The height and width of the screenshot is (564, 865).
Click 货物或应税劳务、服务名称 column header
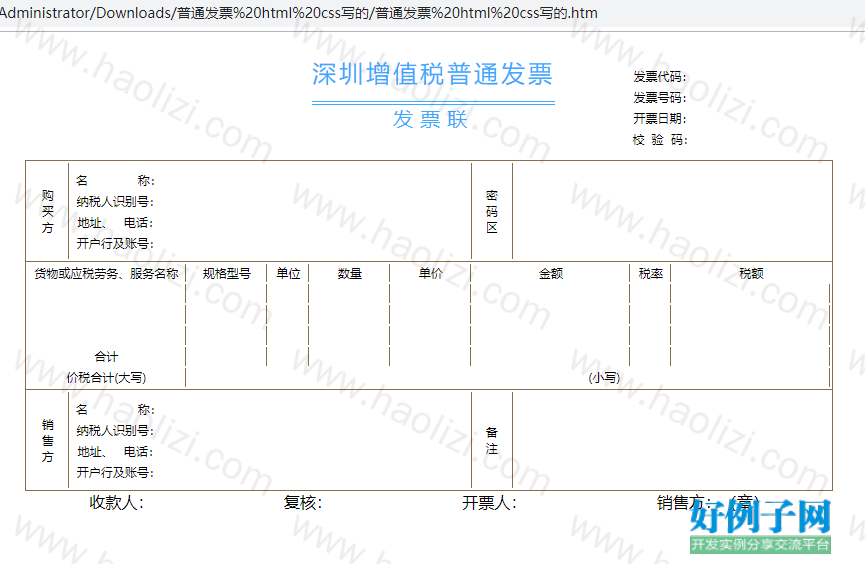[x=106, y=274]
